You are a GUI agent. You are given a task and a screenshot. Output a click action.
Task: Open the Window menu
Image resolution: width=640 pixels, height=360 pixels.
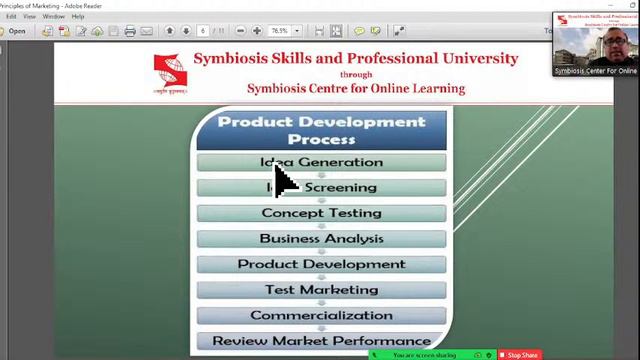(x=53, y=16)
